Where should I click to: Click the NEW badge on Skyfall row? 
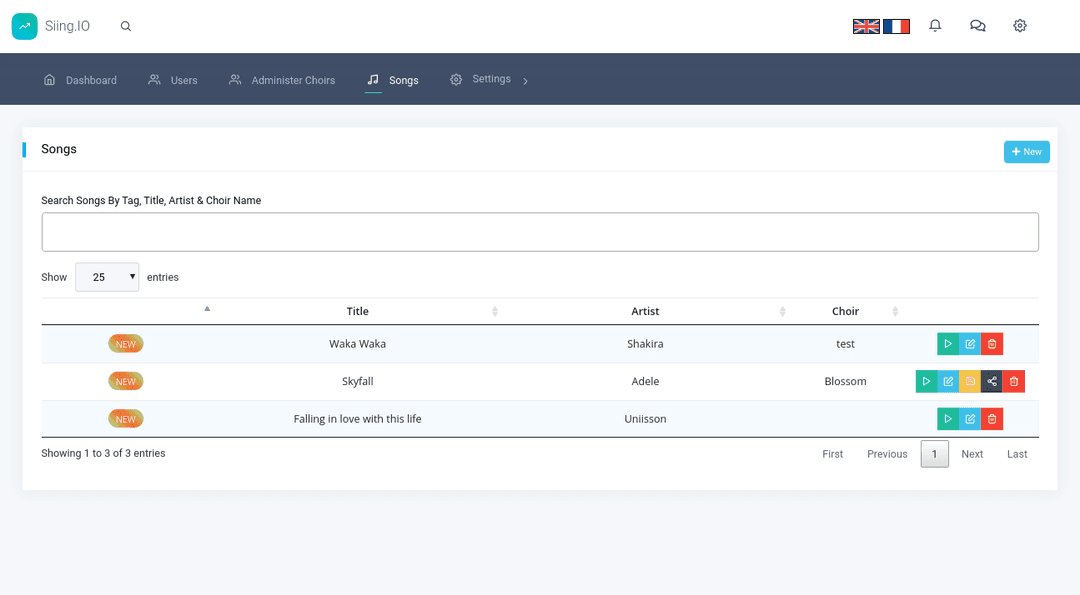[x=125, y=381]
